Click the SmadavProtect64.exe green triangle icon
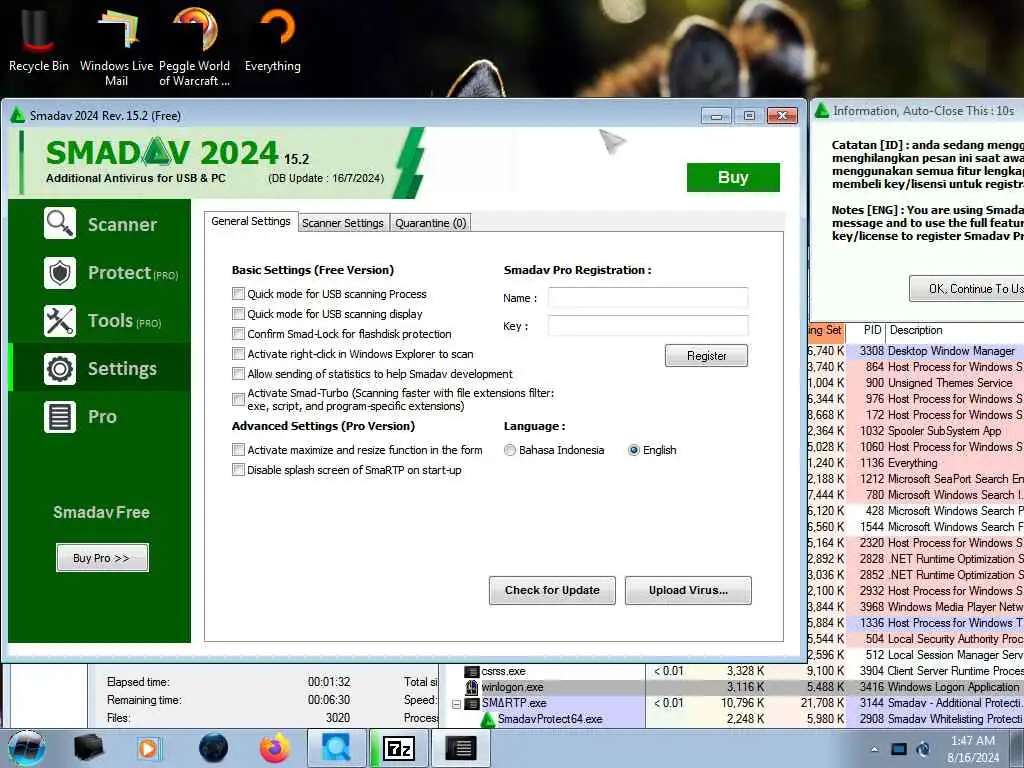Viewport: 1024px width, 768px height. click(x=488, y=720)
